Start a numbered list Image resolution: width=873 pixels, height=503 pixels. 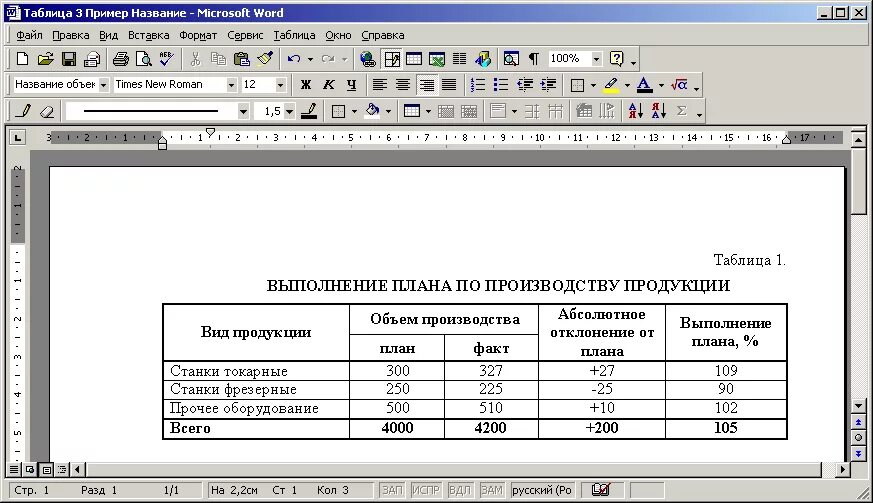point(478,85)
